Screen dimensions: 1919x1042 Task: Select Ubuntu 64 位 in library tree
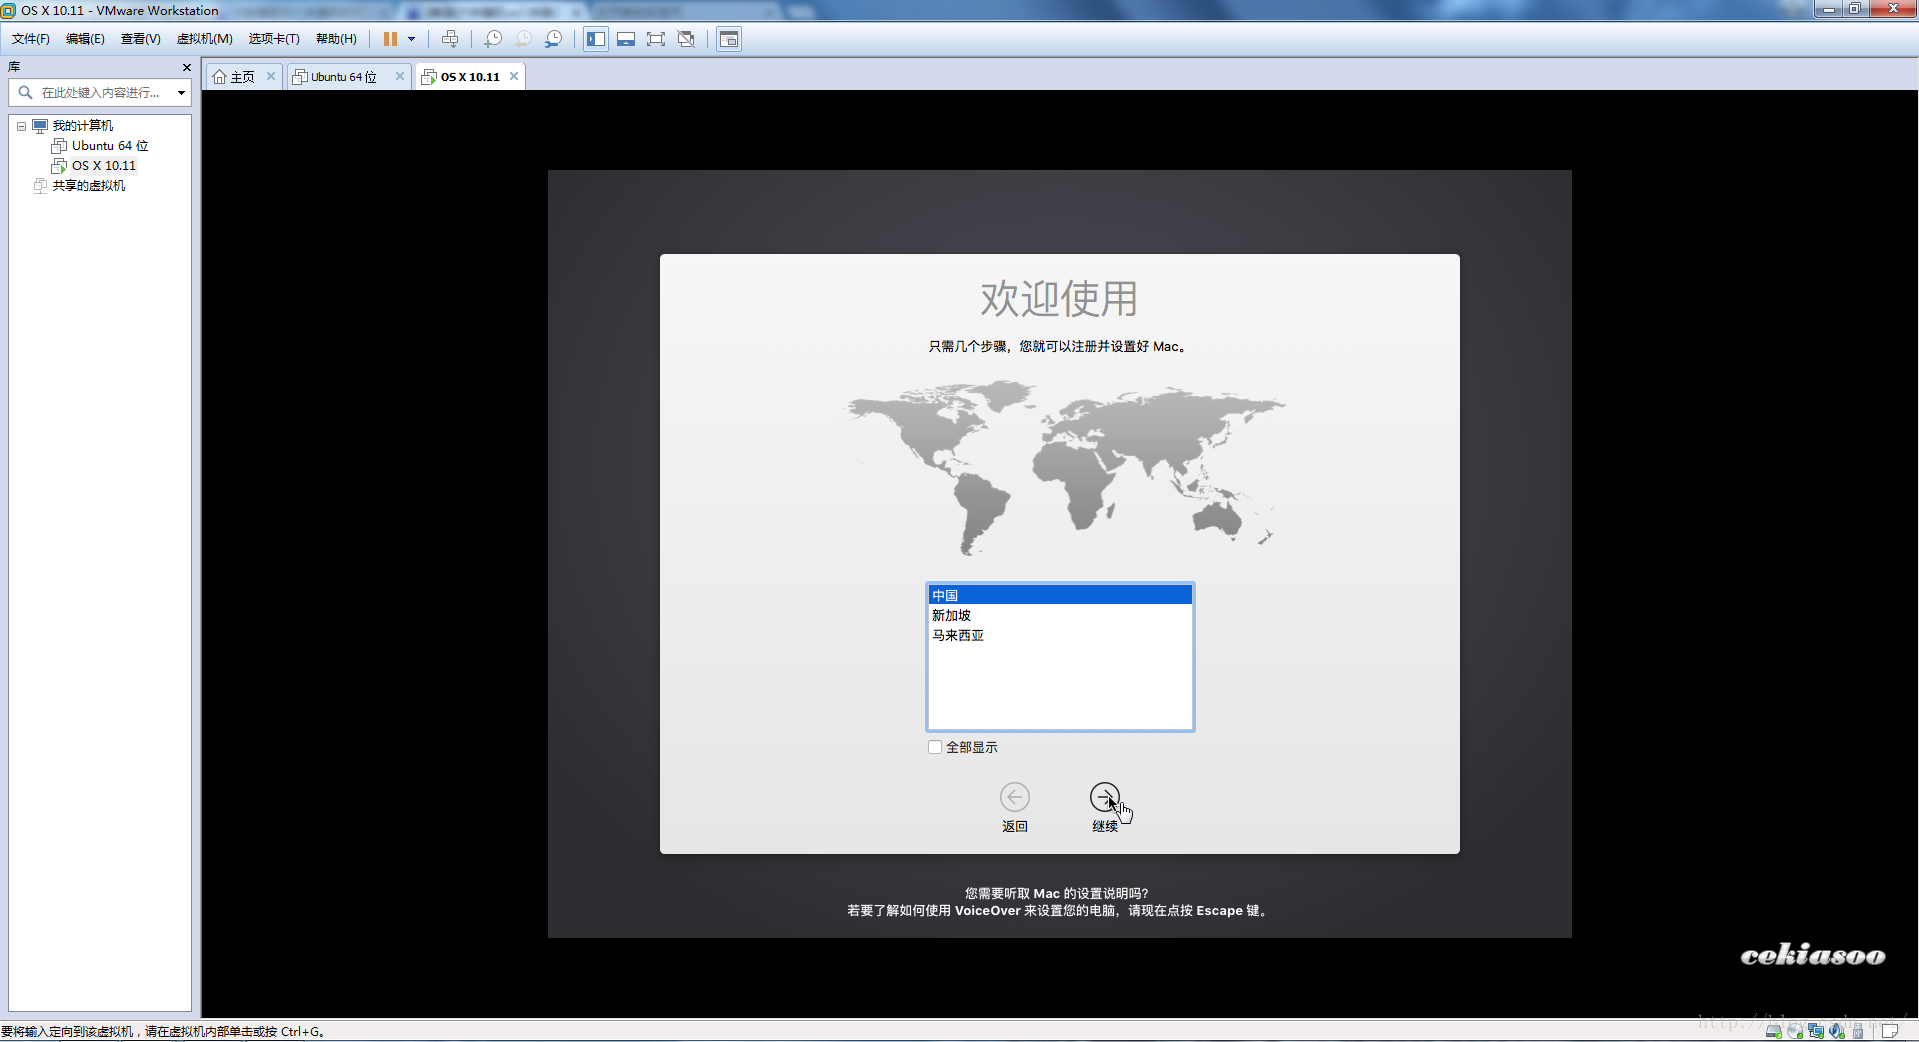(110, 146)
